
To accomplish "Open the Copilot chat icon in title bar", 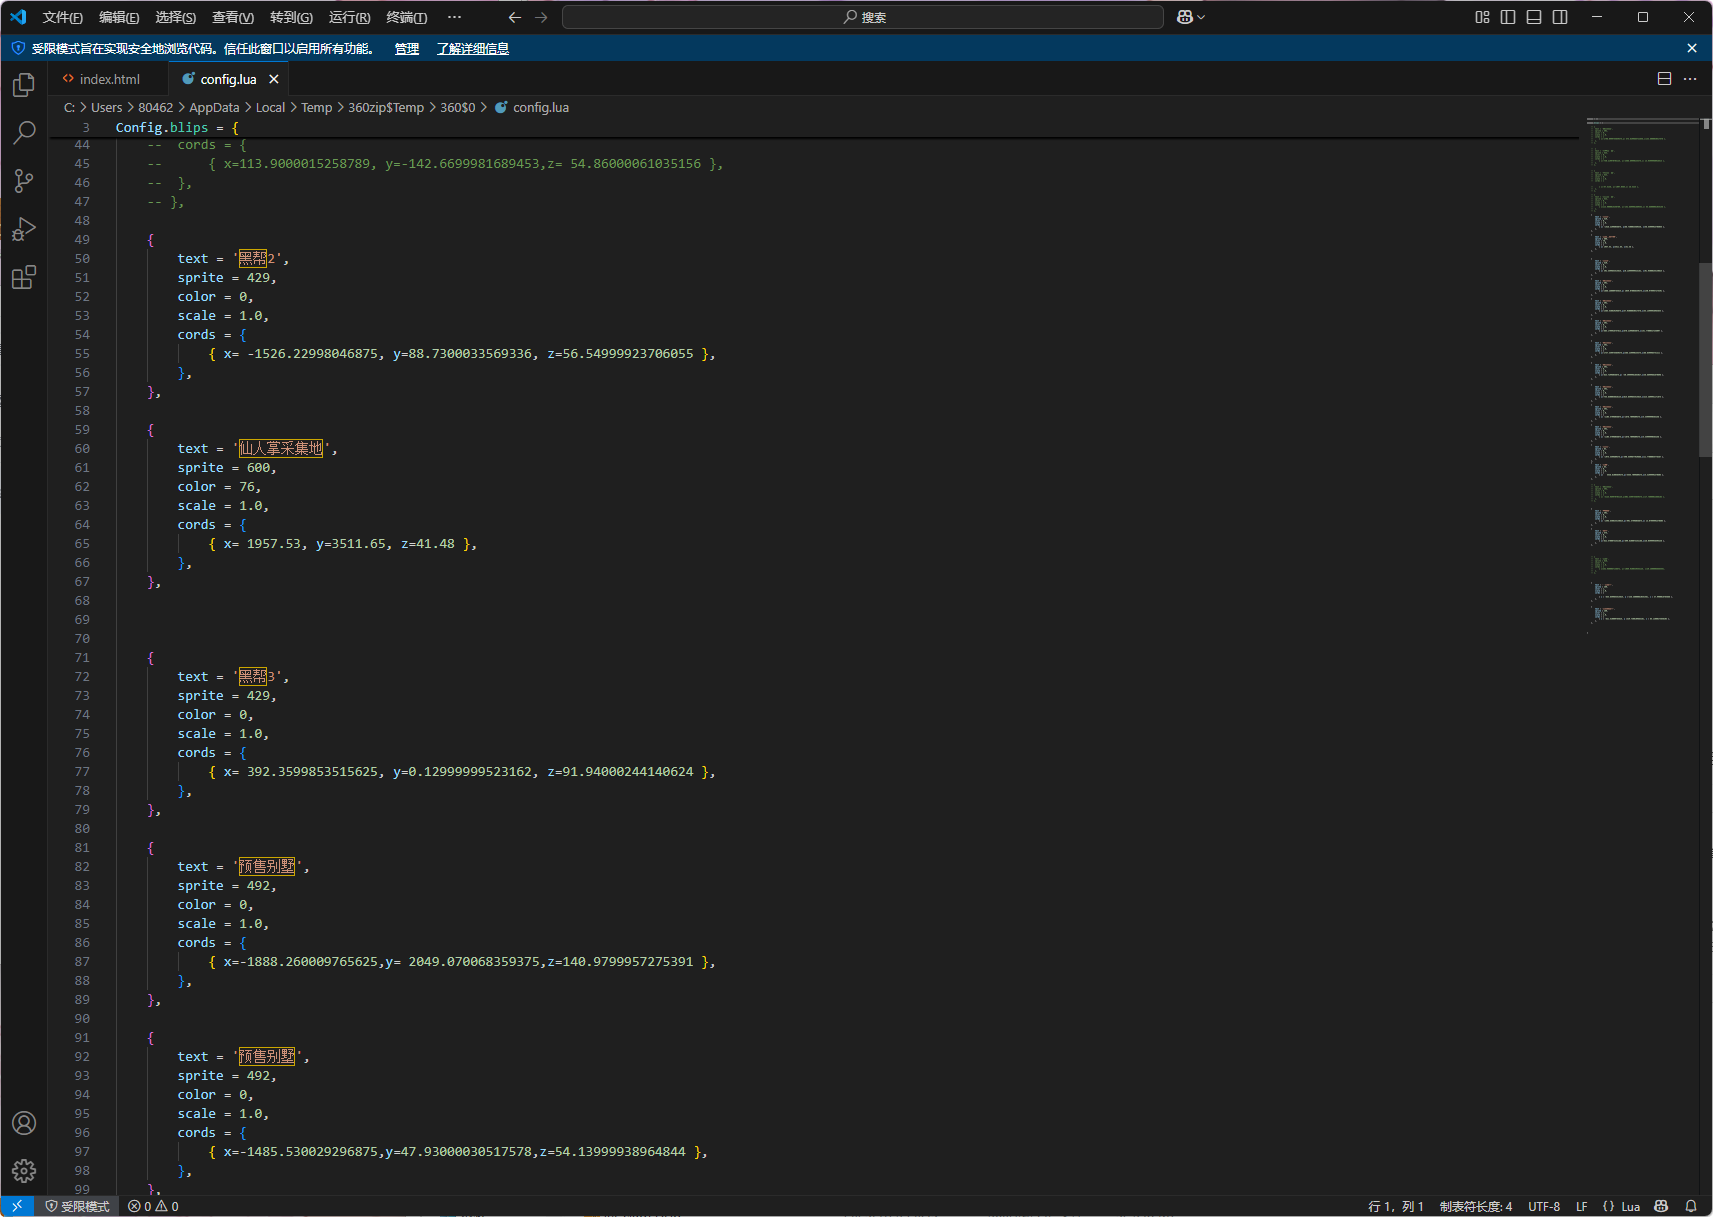I will tap(1185, 17).
